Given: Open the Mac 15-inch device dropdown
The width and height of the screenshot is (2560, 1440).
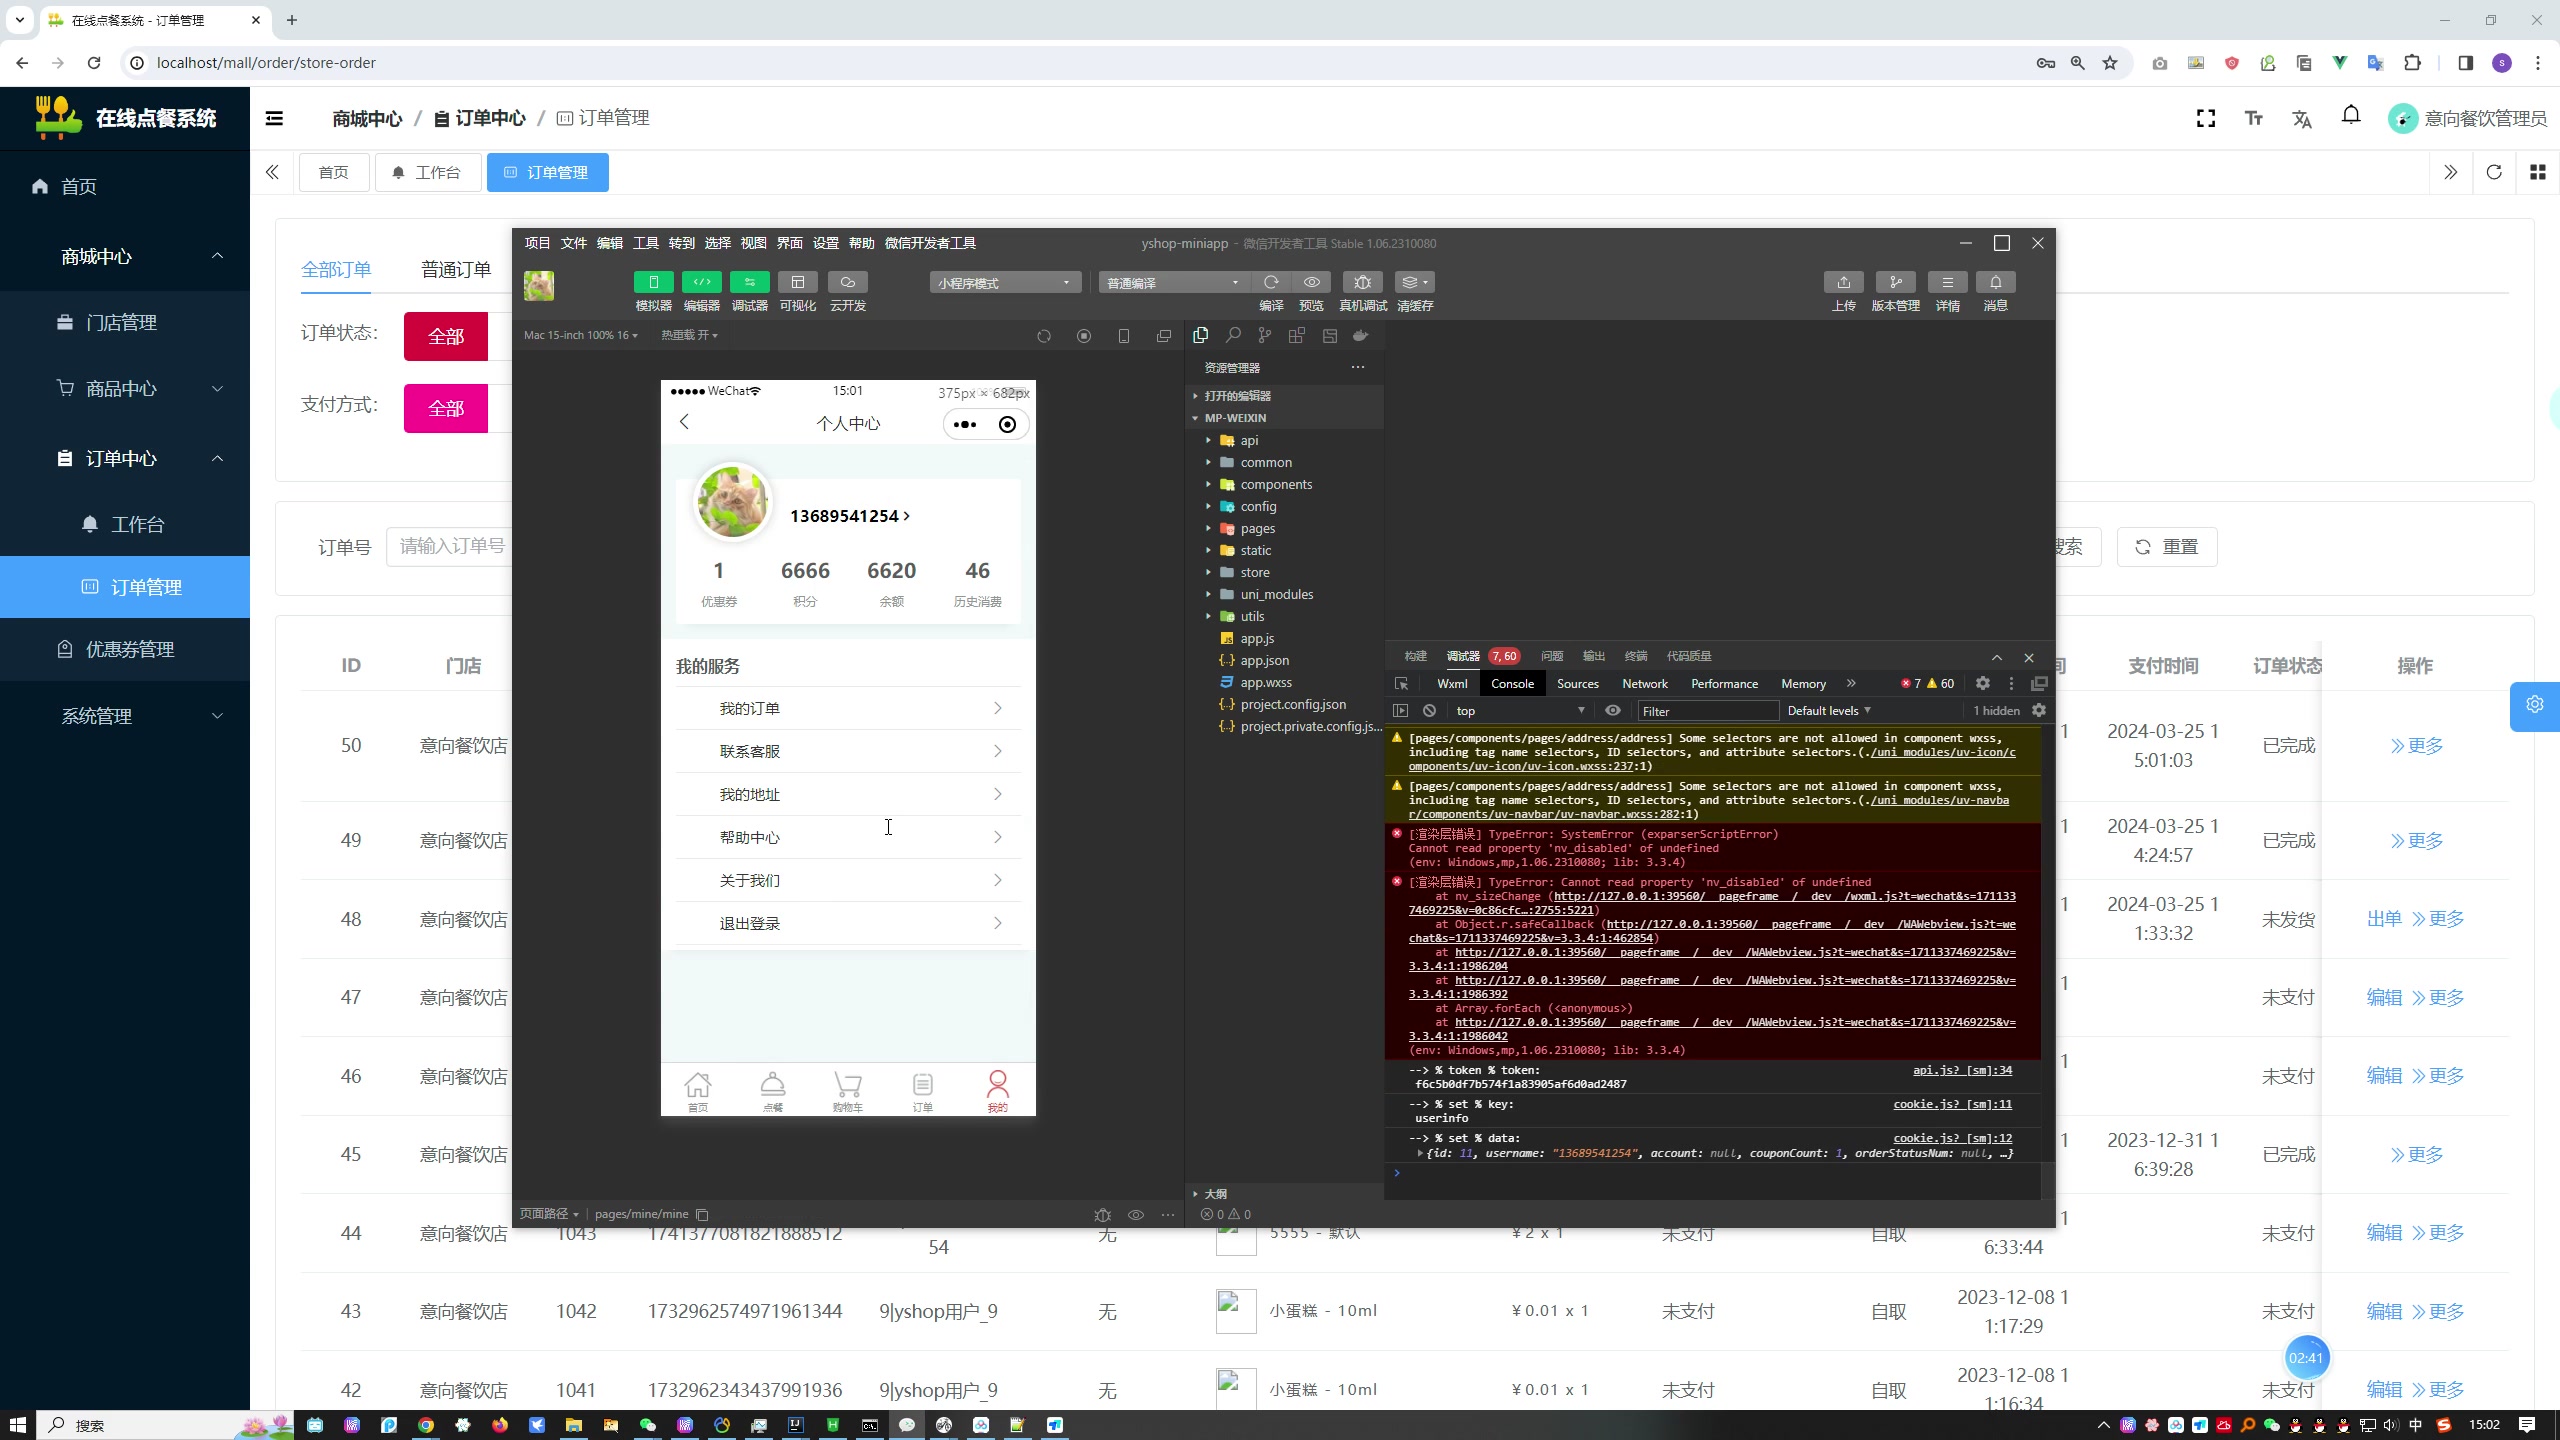Looking at the screenshot, I should [580, 335].
